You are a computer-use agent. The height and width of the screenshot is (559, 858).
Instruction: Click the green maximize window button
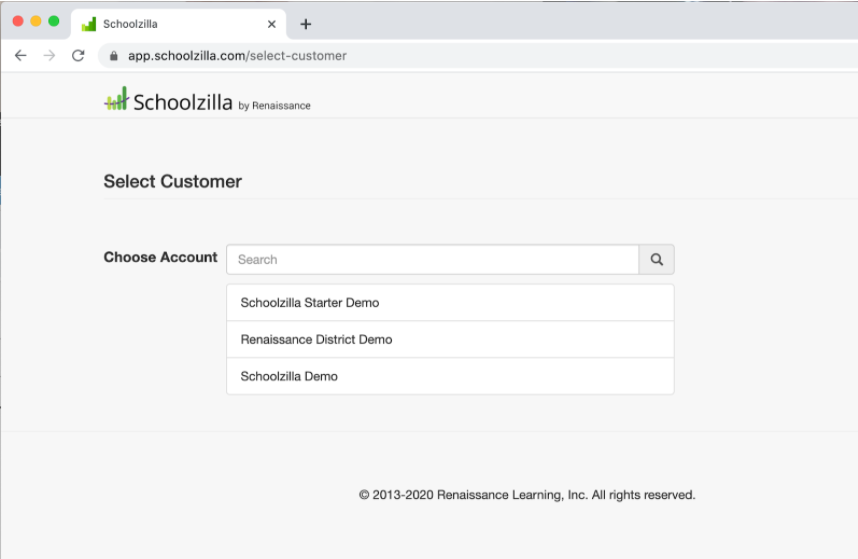click(x=54, y=21)
